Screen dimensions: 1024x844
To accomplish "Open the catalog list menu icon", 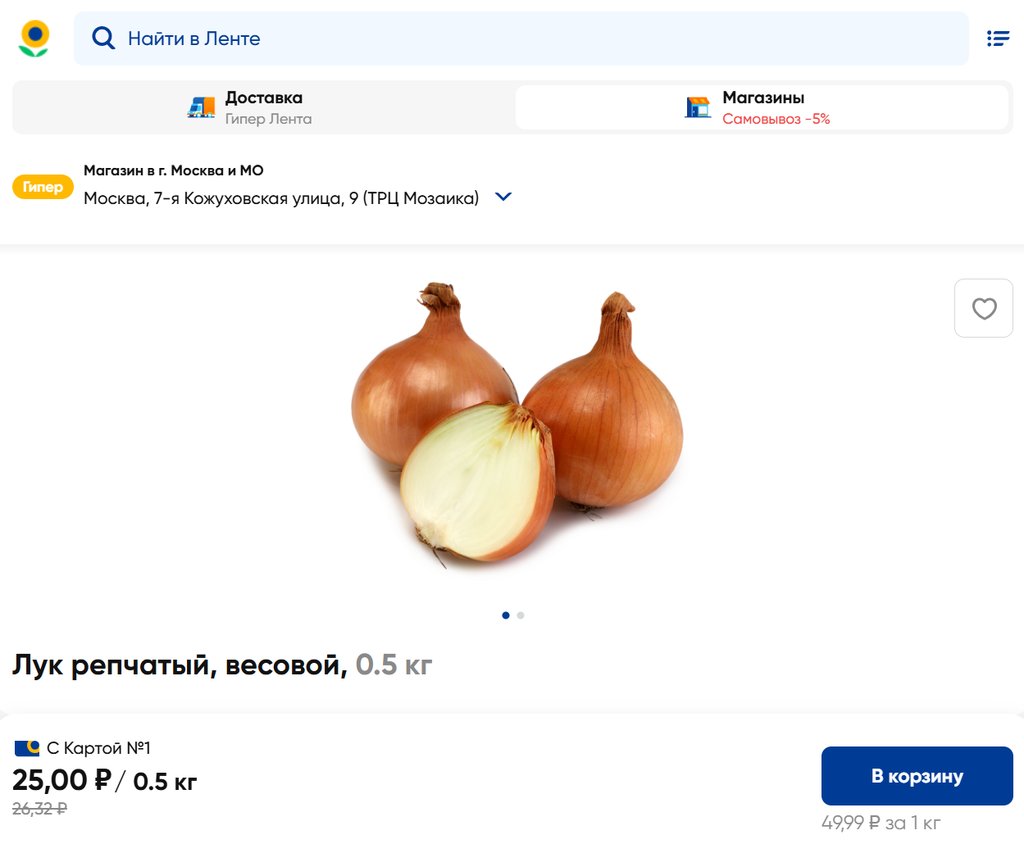I will (x=998, y=39).
